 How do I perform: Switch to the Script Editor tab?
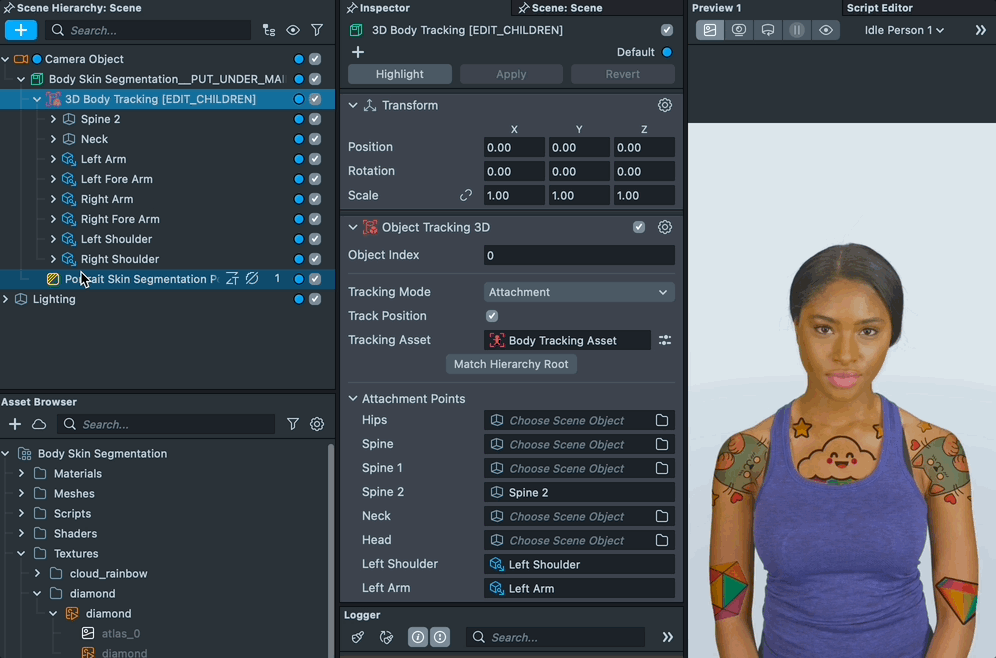(879, 8)
